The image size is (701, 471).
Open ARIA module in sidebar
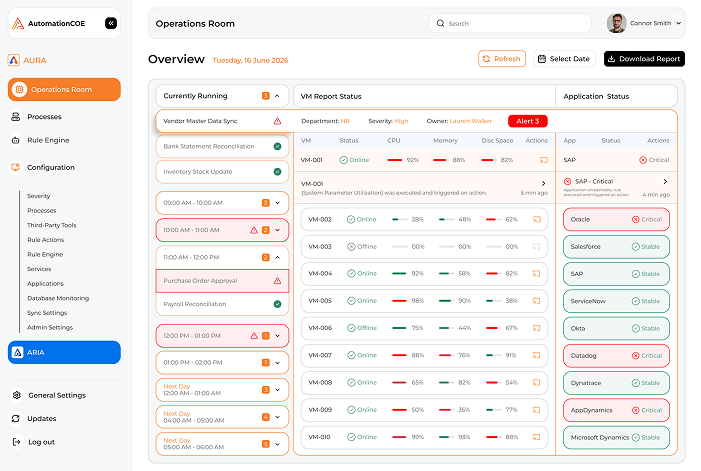[x=64, y=352]
